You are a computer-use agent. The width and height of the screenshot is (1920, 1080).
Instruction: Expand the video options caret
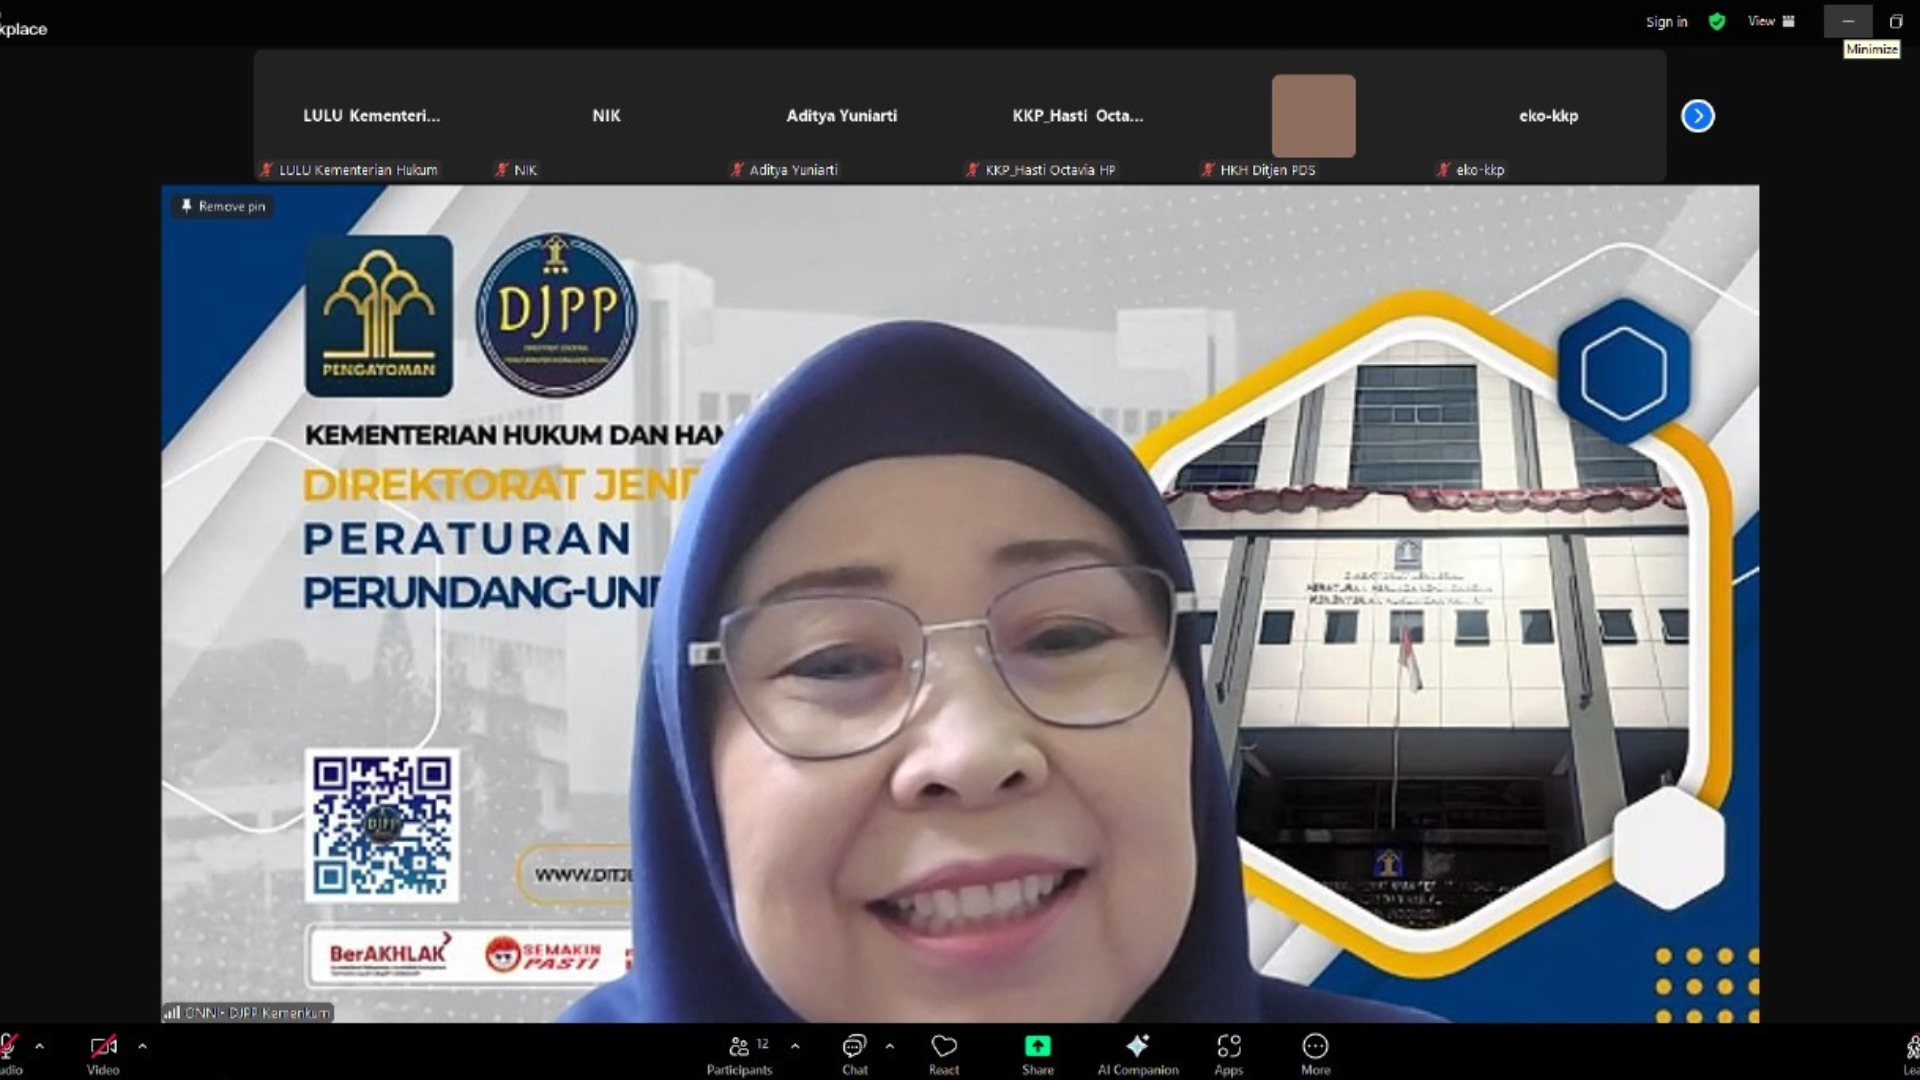[x=142, y=1046]
